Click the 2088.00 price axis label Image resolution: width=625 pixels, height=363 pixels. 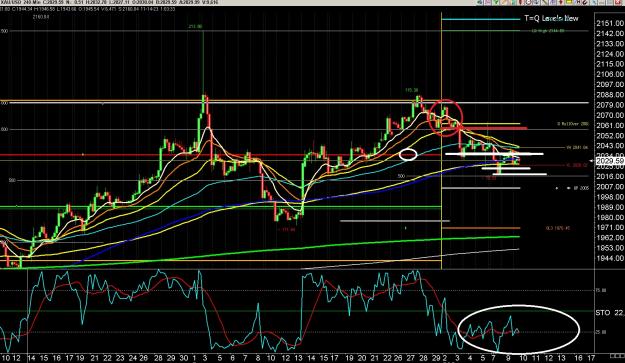[x=610, y=95]
